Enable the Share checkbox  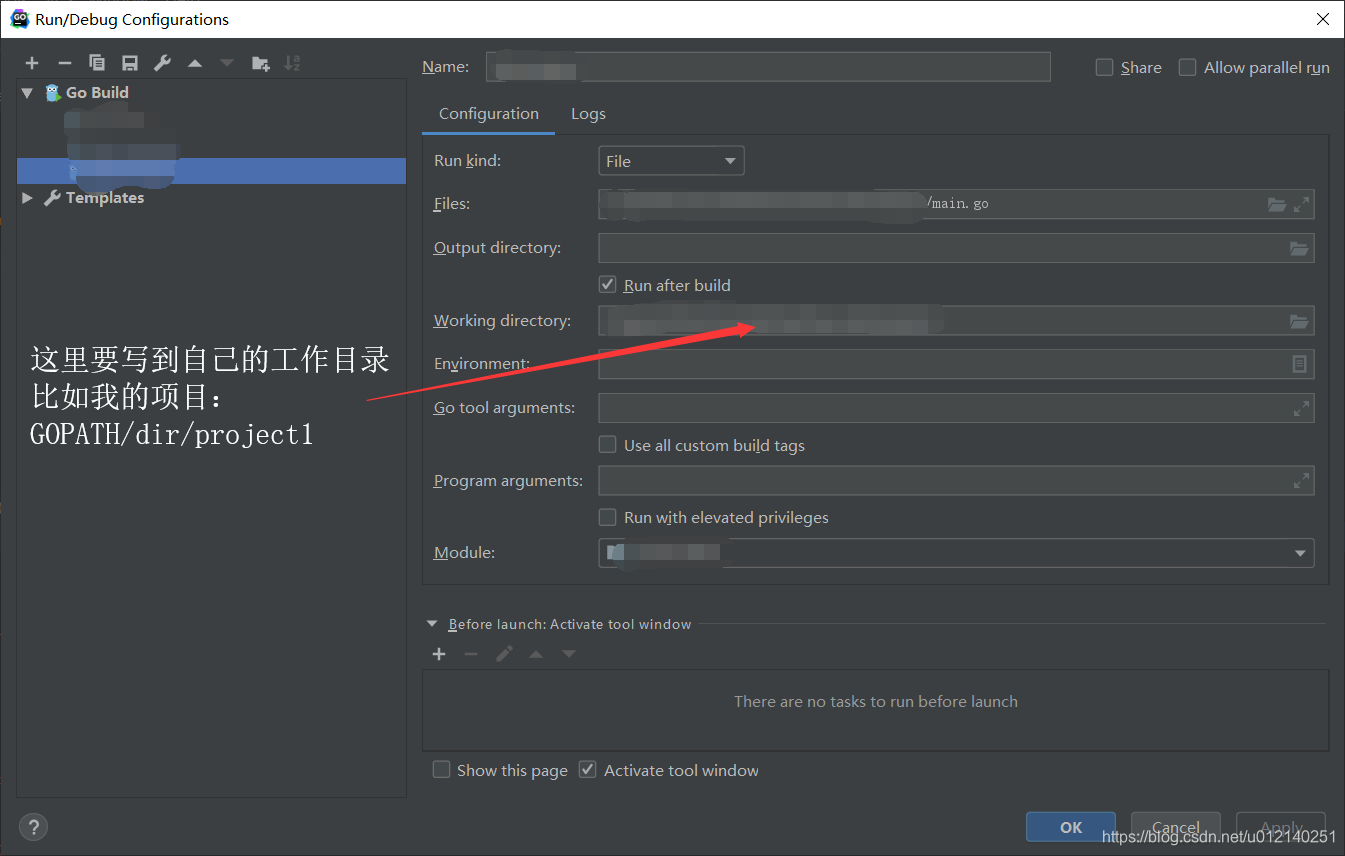[1104, 67]
